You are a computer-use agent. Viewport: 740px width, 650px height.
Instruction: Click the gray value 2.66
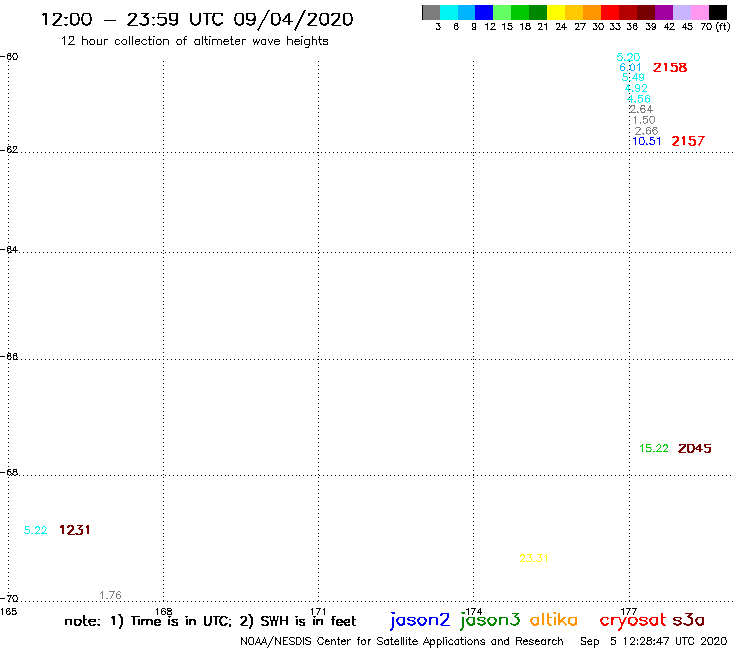click(646, 131)
